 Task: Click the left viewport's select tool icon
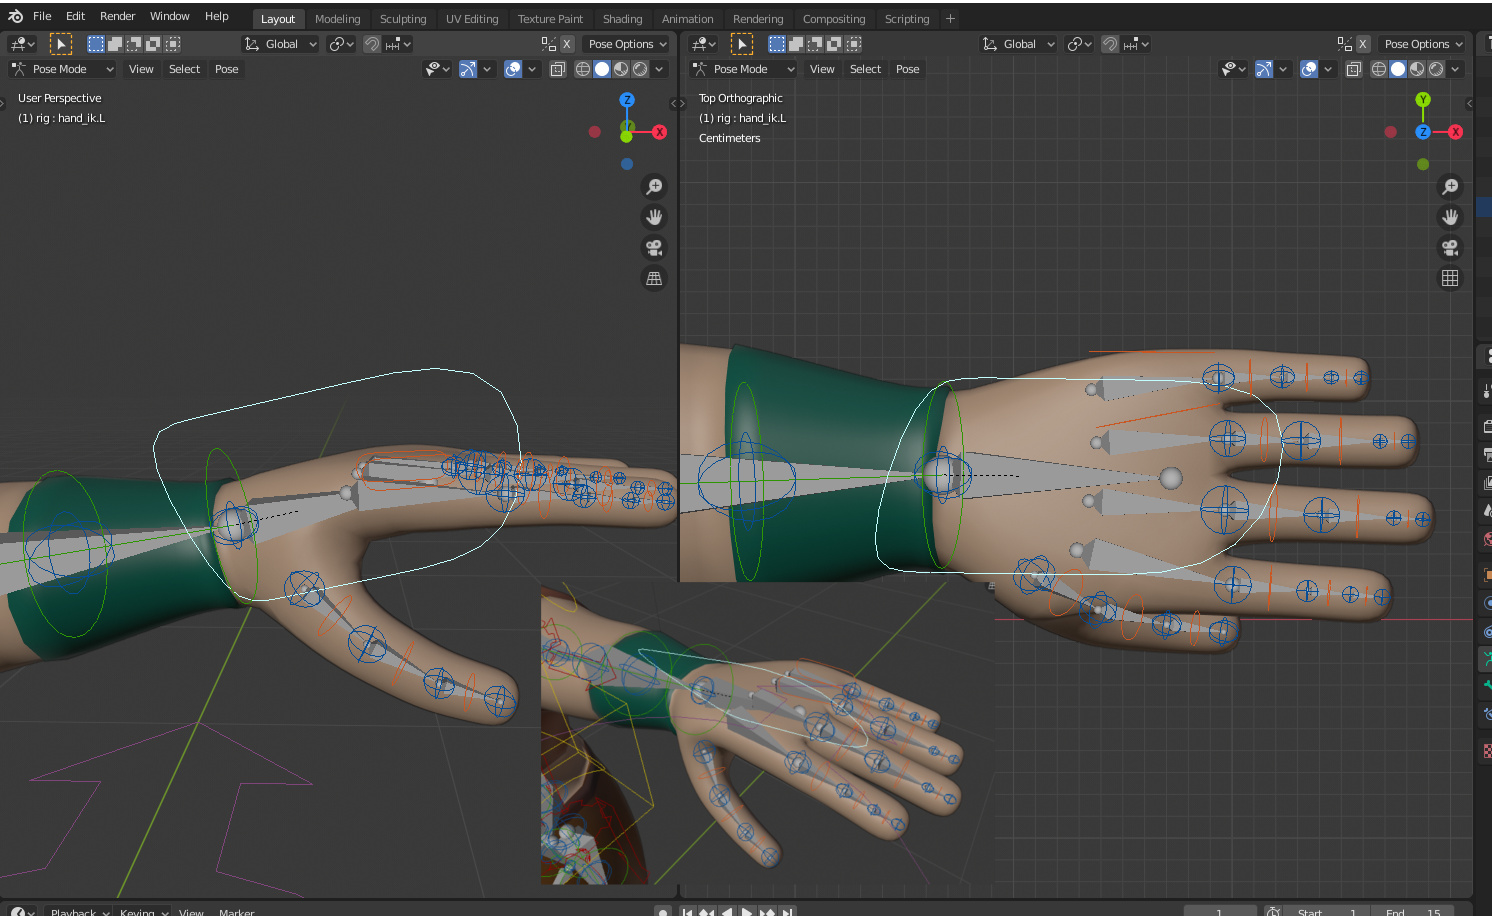coord(60,44)
